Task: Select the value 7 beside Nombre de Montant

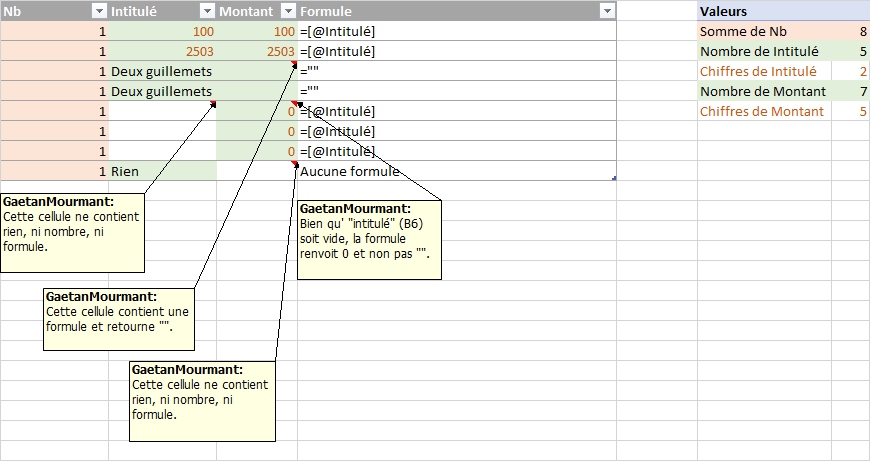Action: click(851, 92)
